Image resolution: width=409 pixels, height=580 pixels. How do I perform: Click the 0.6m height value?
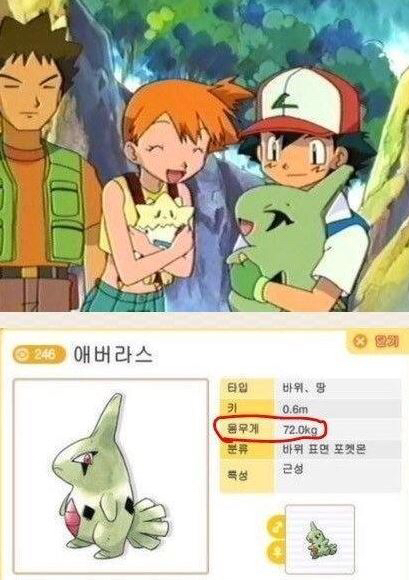[x=295, y=409]
